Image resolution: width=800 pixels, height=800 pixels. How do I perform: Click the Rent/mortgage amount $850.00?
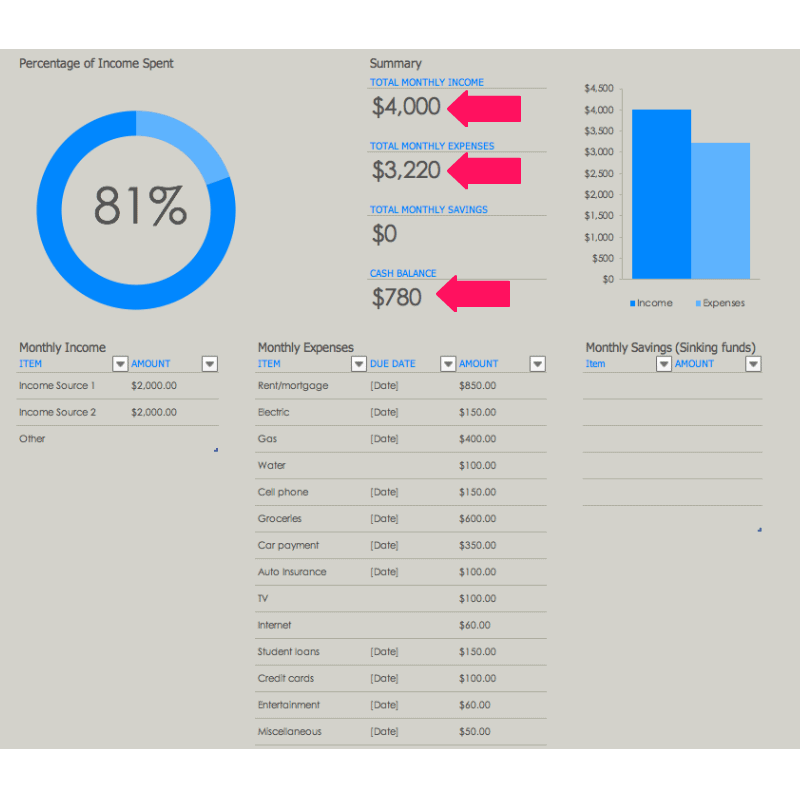(x=477, y=386)
